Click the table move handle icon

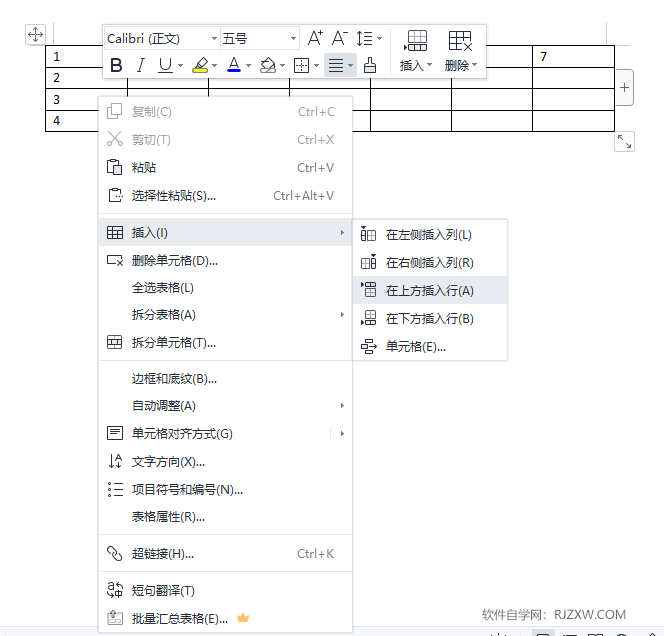pos(36,34)
